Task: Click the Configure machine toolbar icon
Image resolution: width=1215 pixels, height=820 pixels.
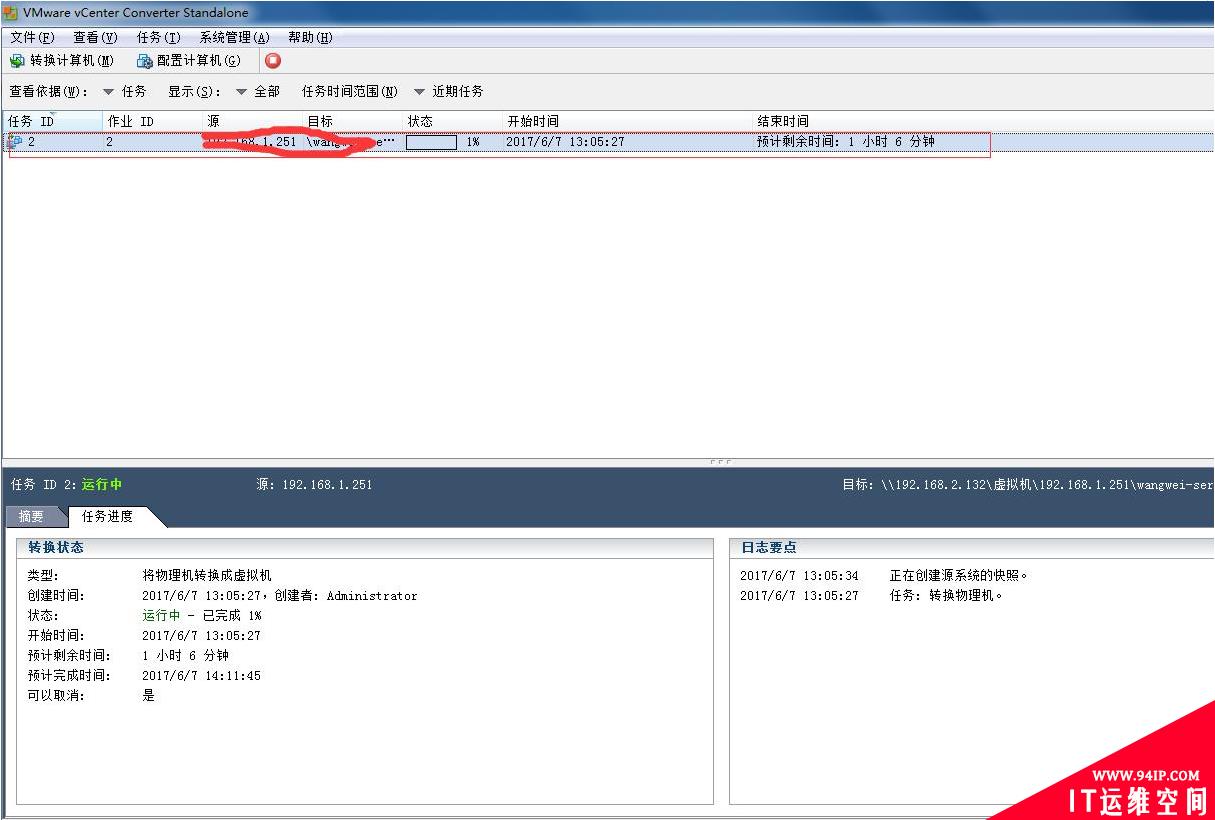Action: 145,61
